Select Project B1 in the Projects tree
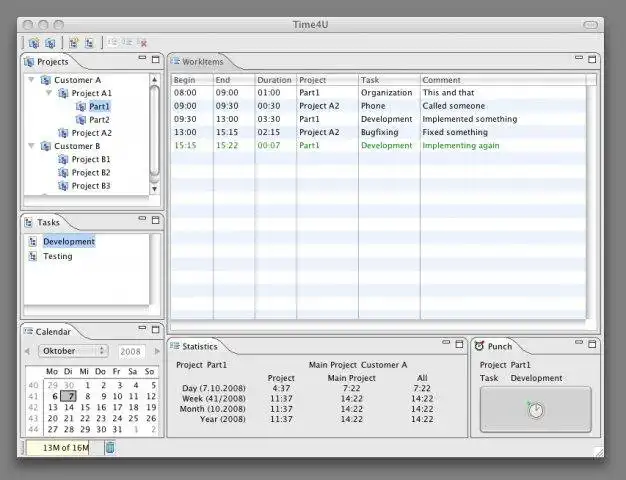The width and height of the screenshot is (626, 480). [x=91, y=159]
